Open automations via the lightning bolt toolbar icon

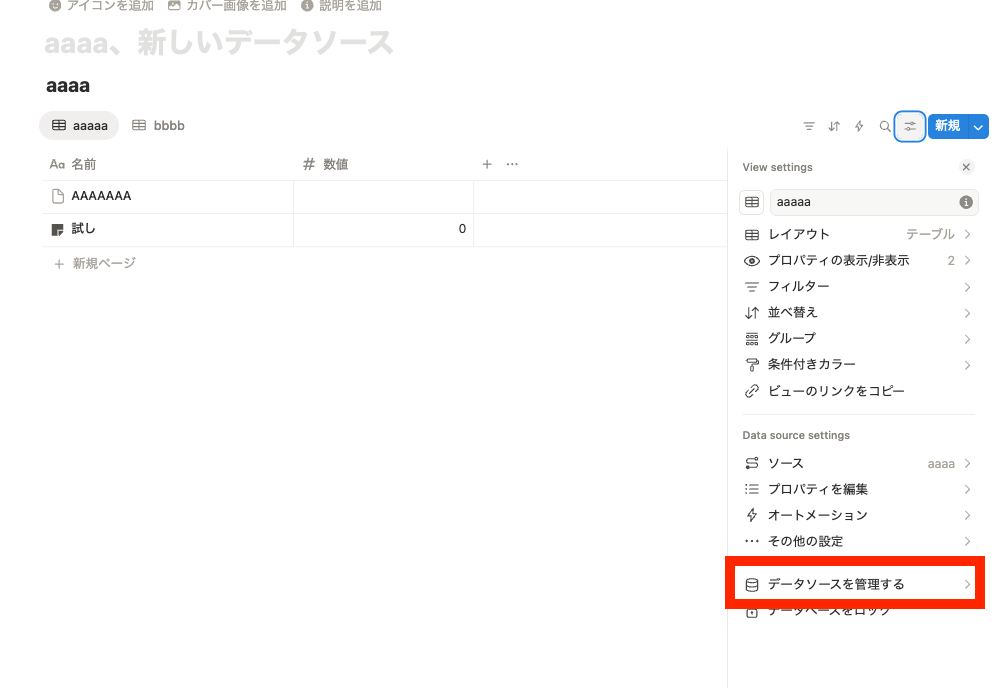[x=859, y=126]
